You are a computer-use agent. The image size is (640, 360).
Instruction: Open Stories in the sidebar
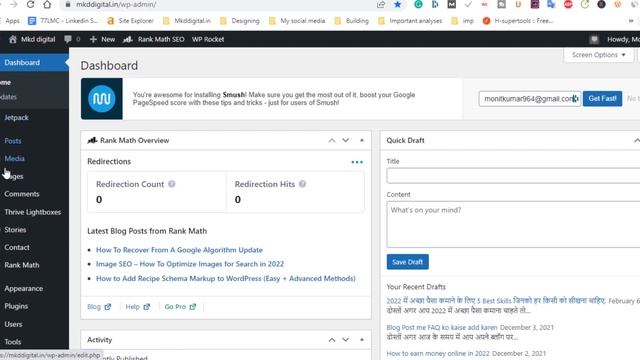[x=15, y=229]
